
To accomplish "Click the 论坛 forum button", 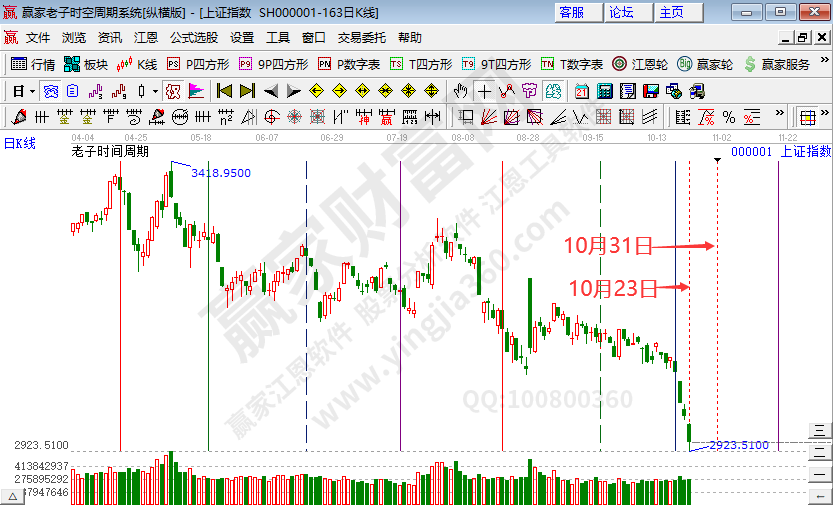I will 622,12.
